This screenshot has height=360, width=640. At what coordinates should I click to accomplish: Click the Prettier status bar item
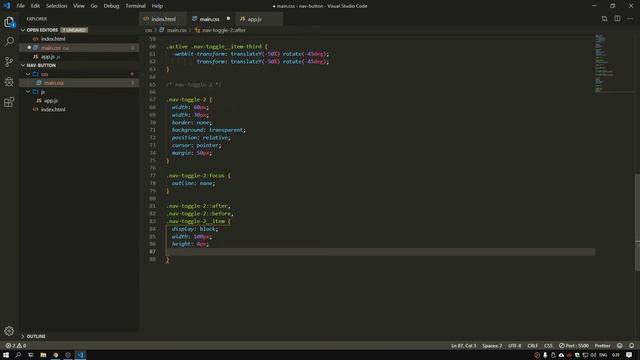click(602, 346)
